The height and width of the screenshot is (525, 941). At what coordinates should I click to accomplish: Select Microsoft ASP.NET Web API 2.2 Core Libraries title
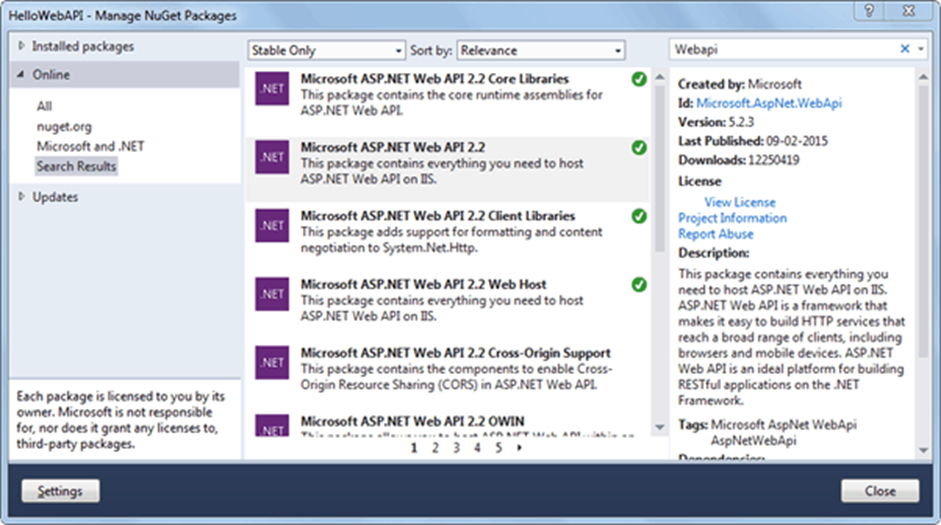click(x=434, y=79)
